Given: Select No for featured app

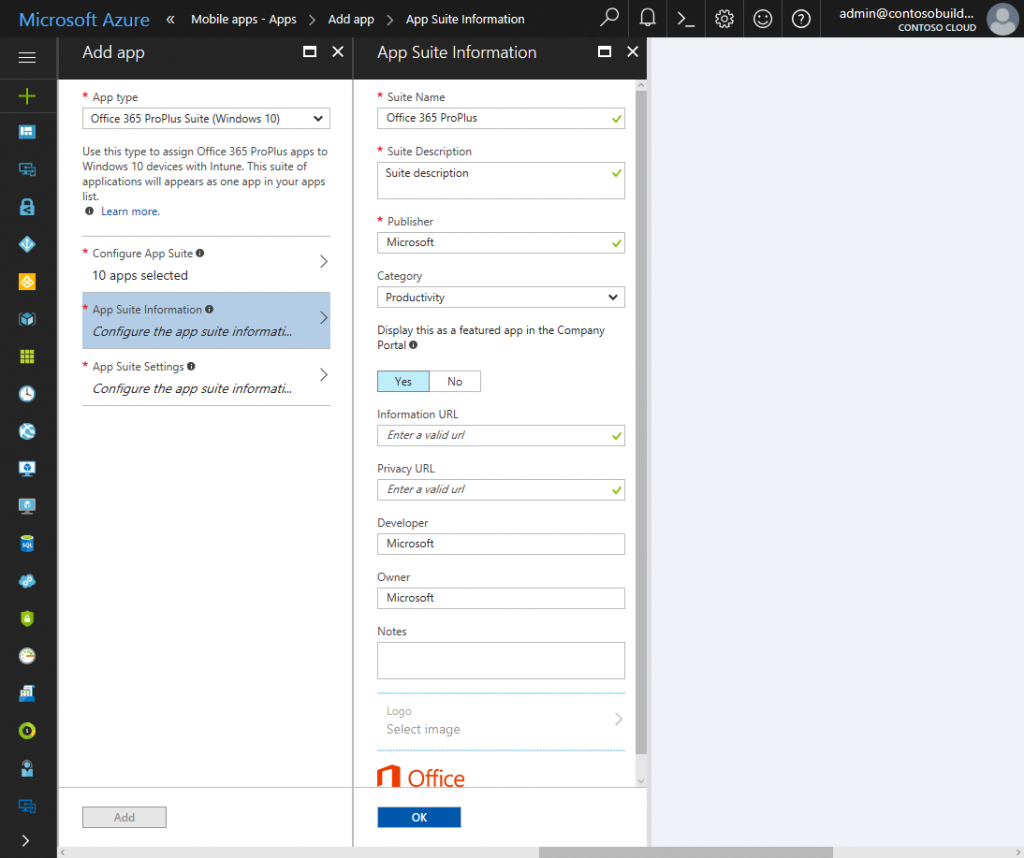Looking at the screenshot, I should click(455, 381).
